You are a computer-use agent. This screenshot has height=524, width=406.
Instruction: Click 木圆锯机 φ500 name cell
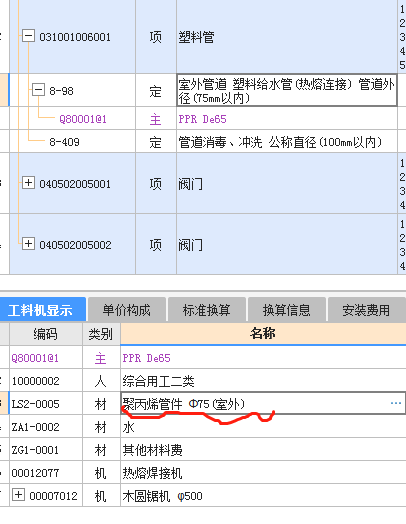point(263,496)
